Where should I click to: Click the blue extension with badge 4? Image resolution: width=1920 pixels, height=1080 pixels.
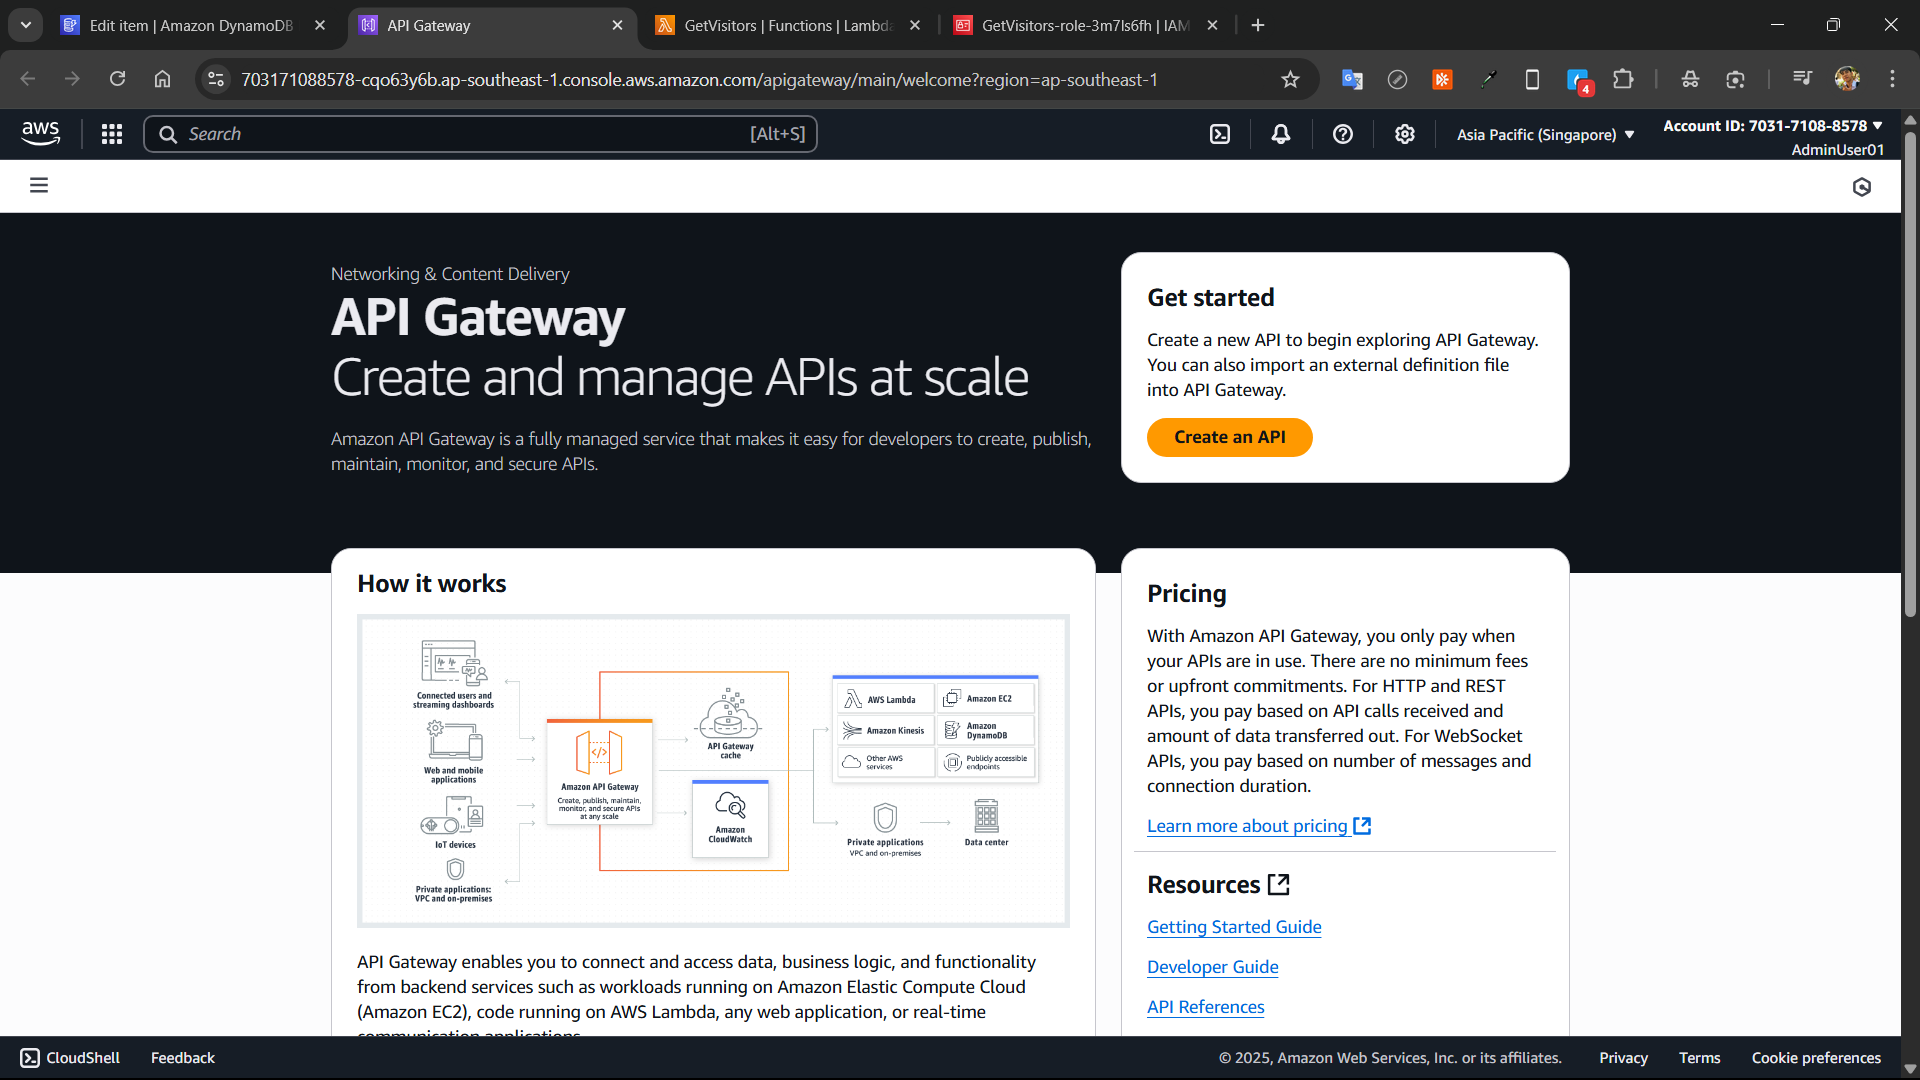pos(1578,81)
